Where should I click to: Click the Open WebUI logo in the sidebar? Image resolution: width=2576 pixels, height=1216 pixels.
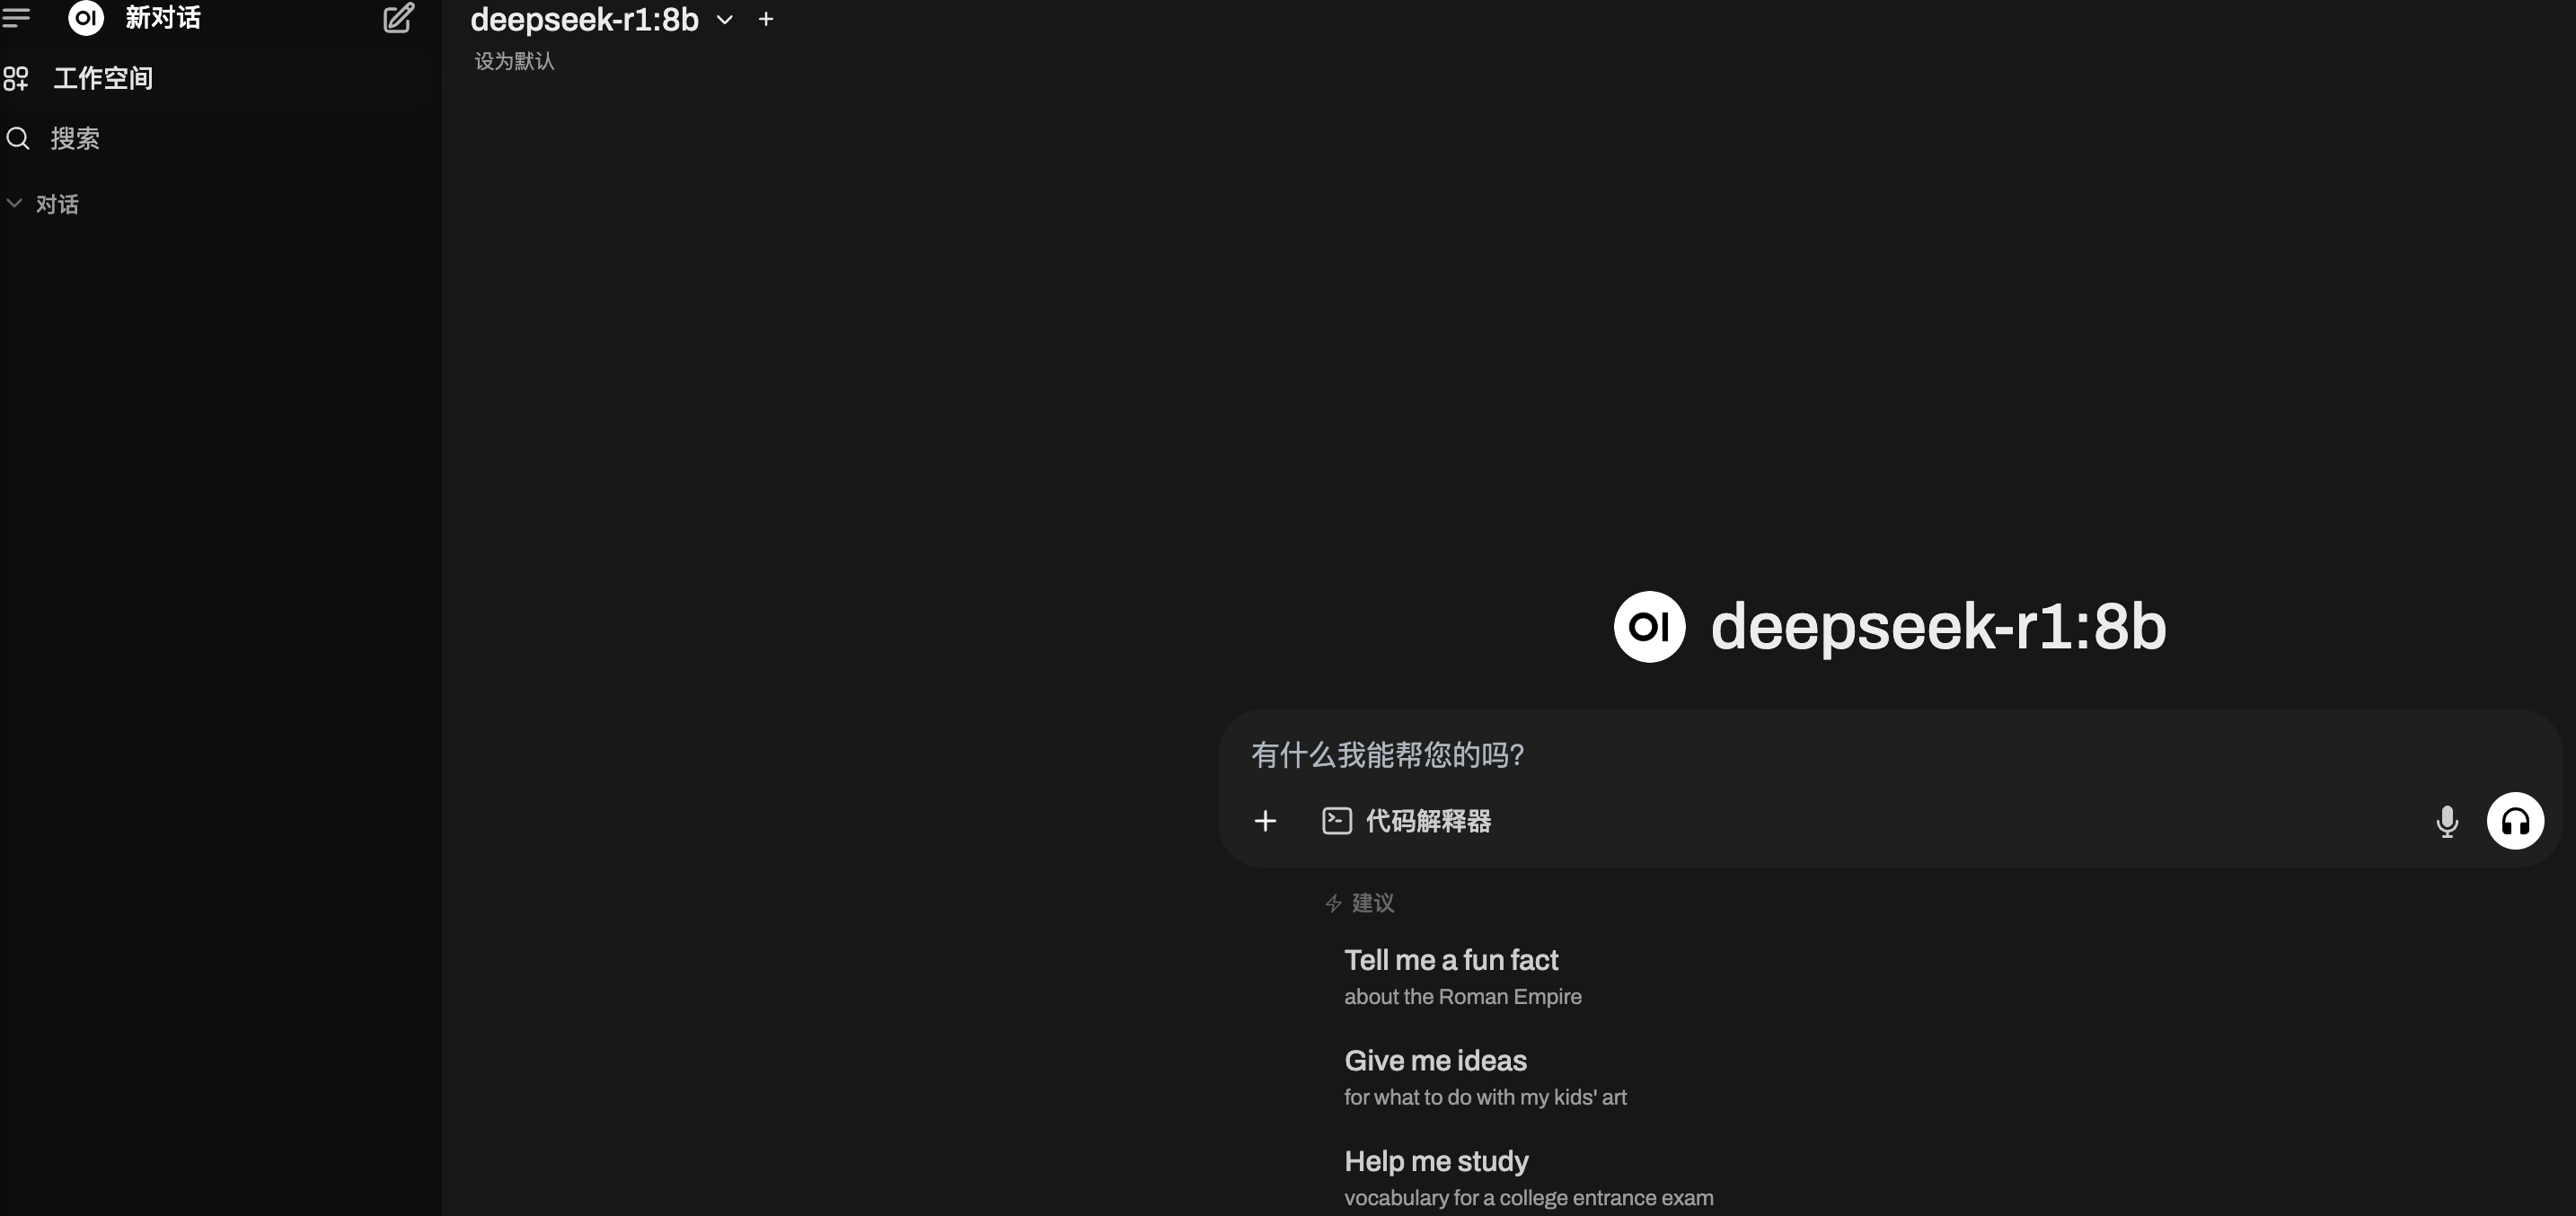86,17
